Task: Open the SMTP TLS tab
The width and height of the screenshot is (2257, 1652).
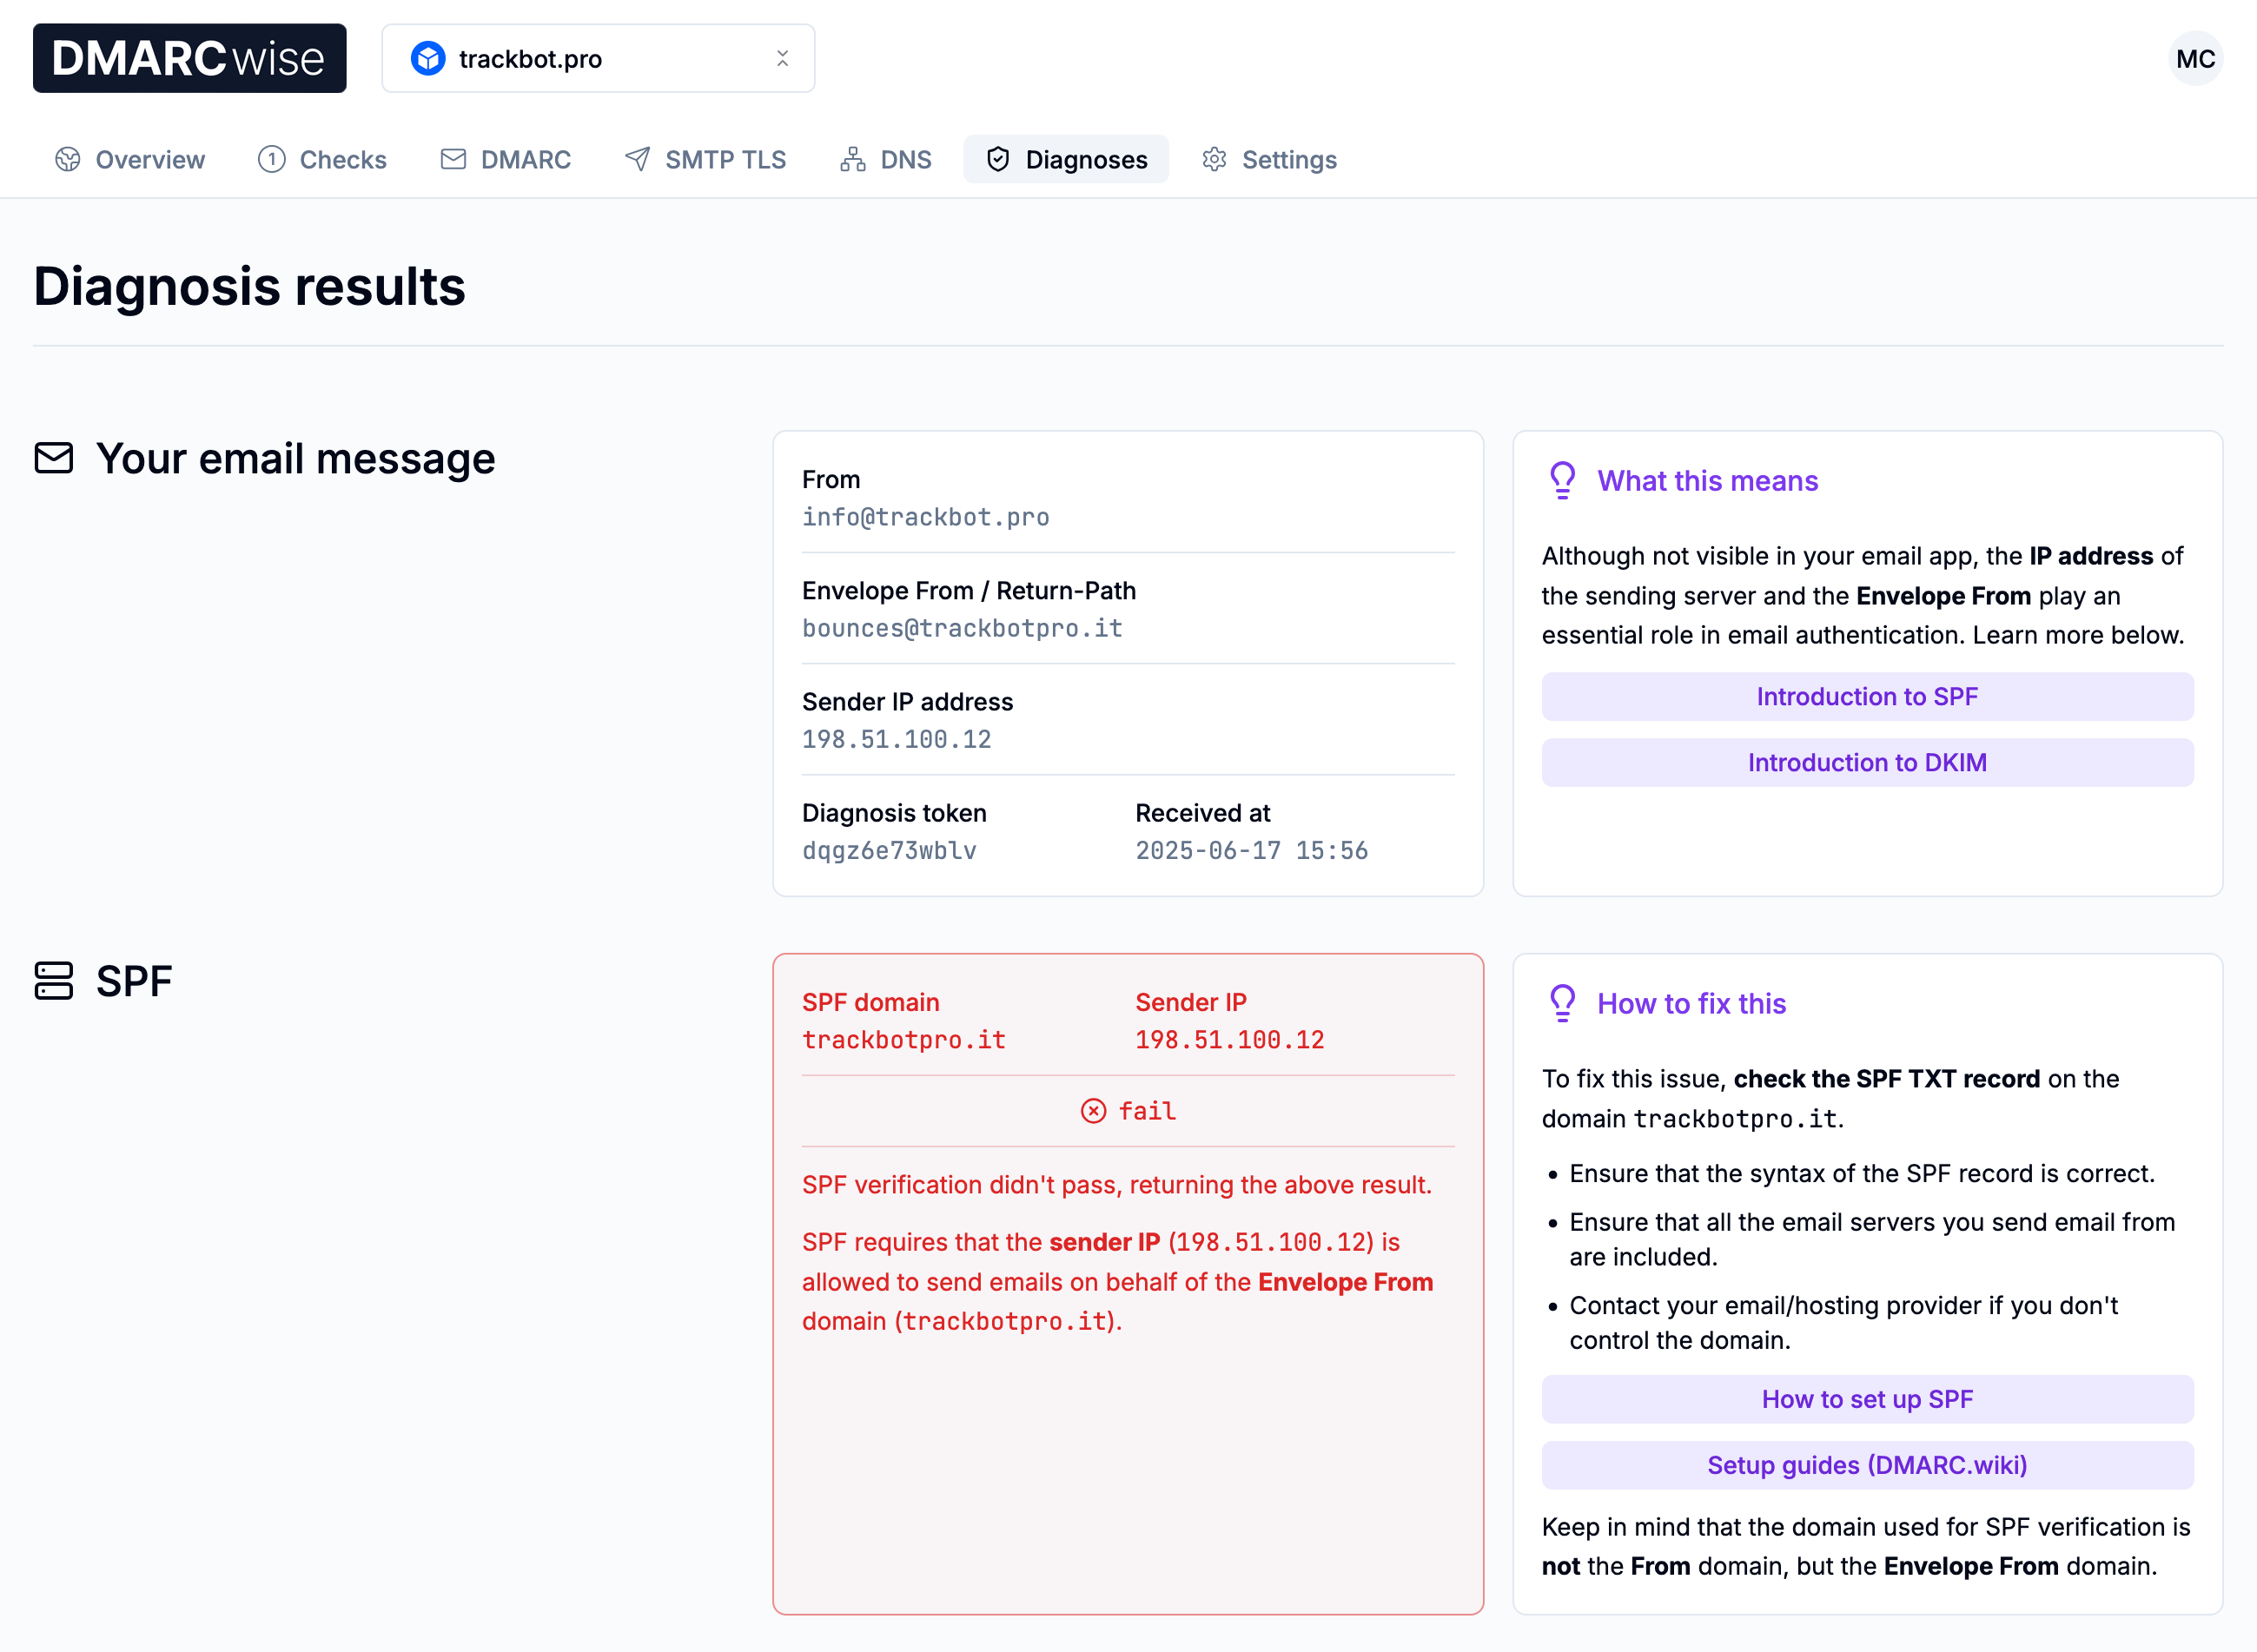Action: [x=705, y=159]
